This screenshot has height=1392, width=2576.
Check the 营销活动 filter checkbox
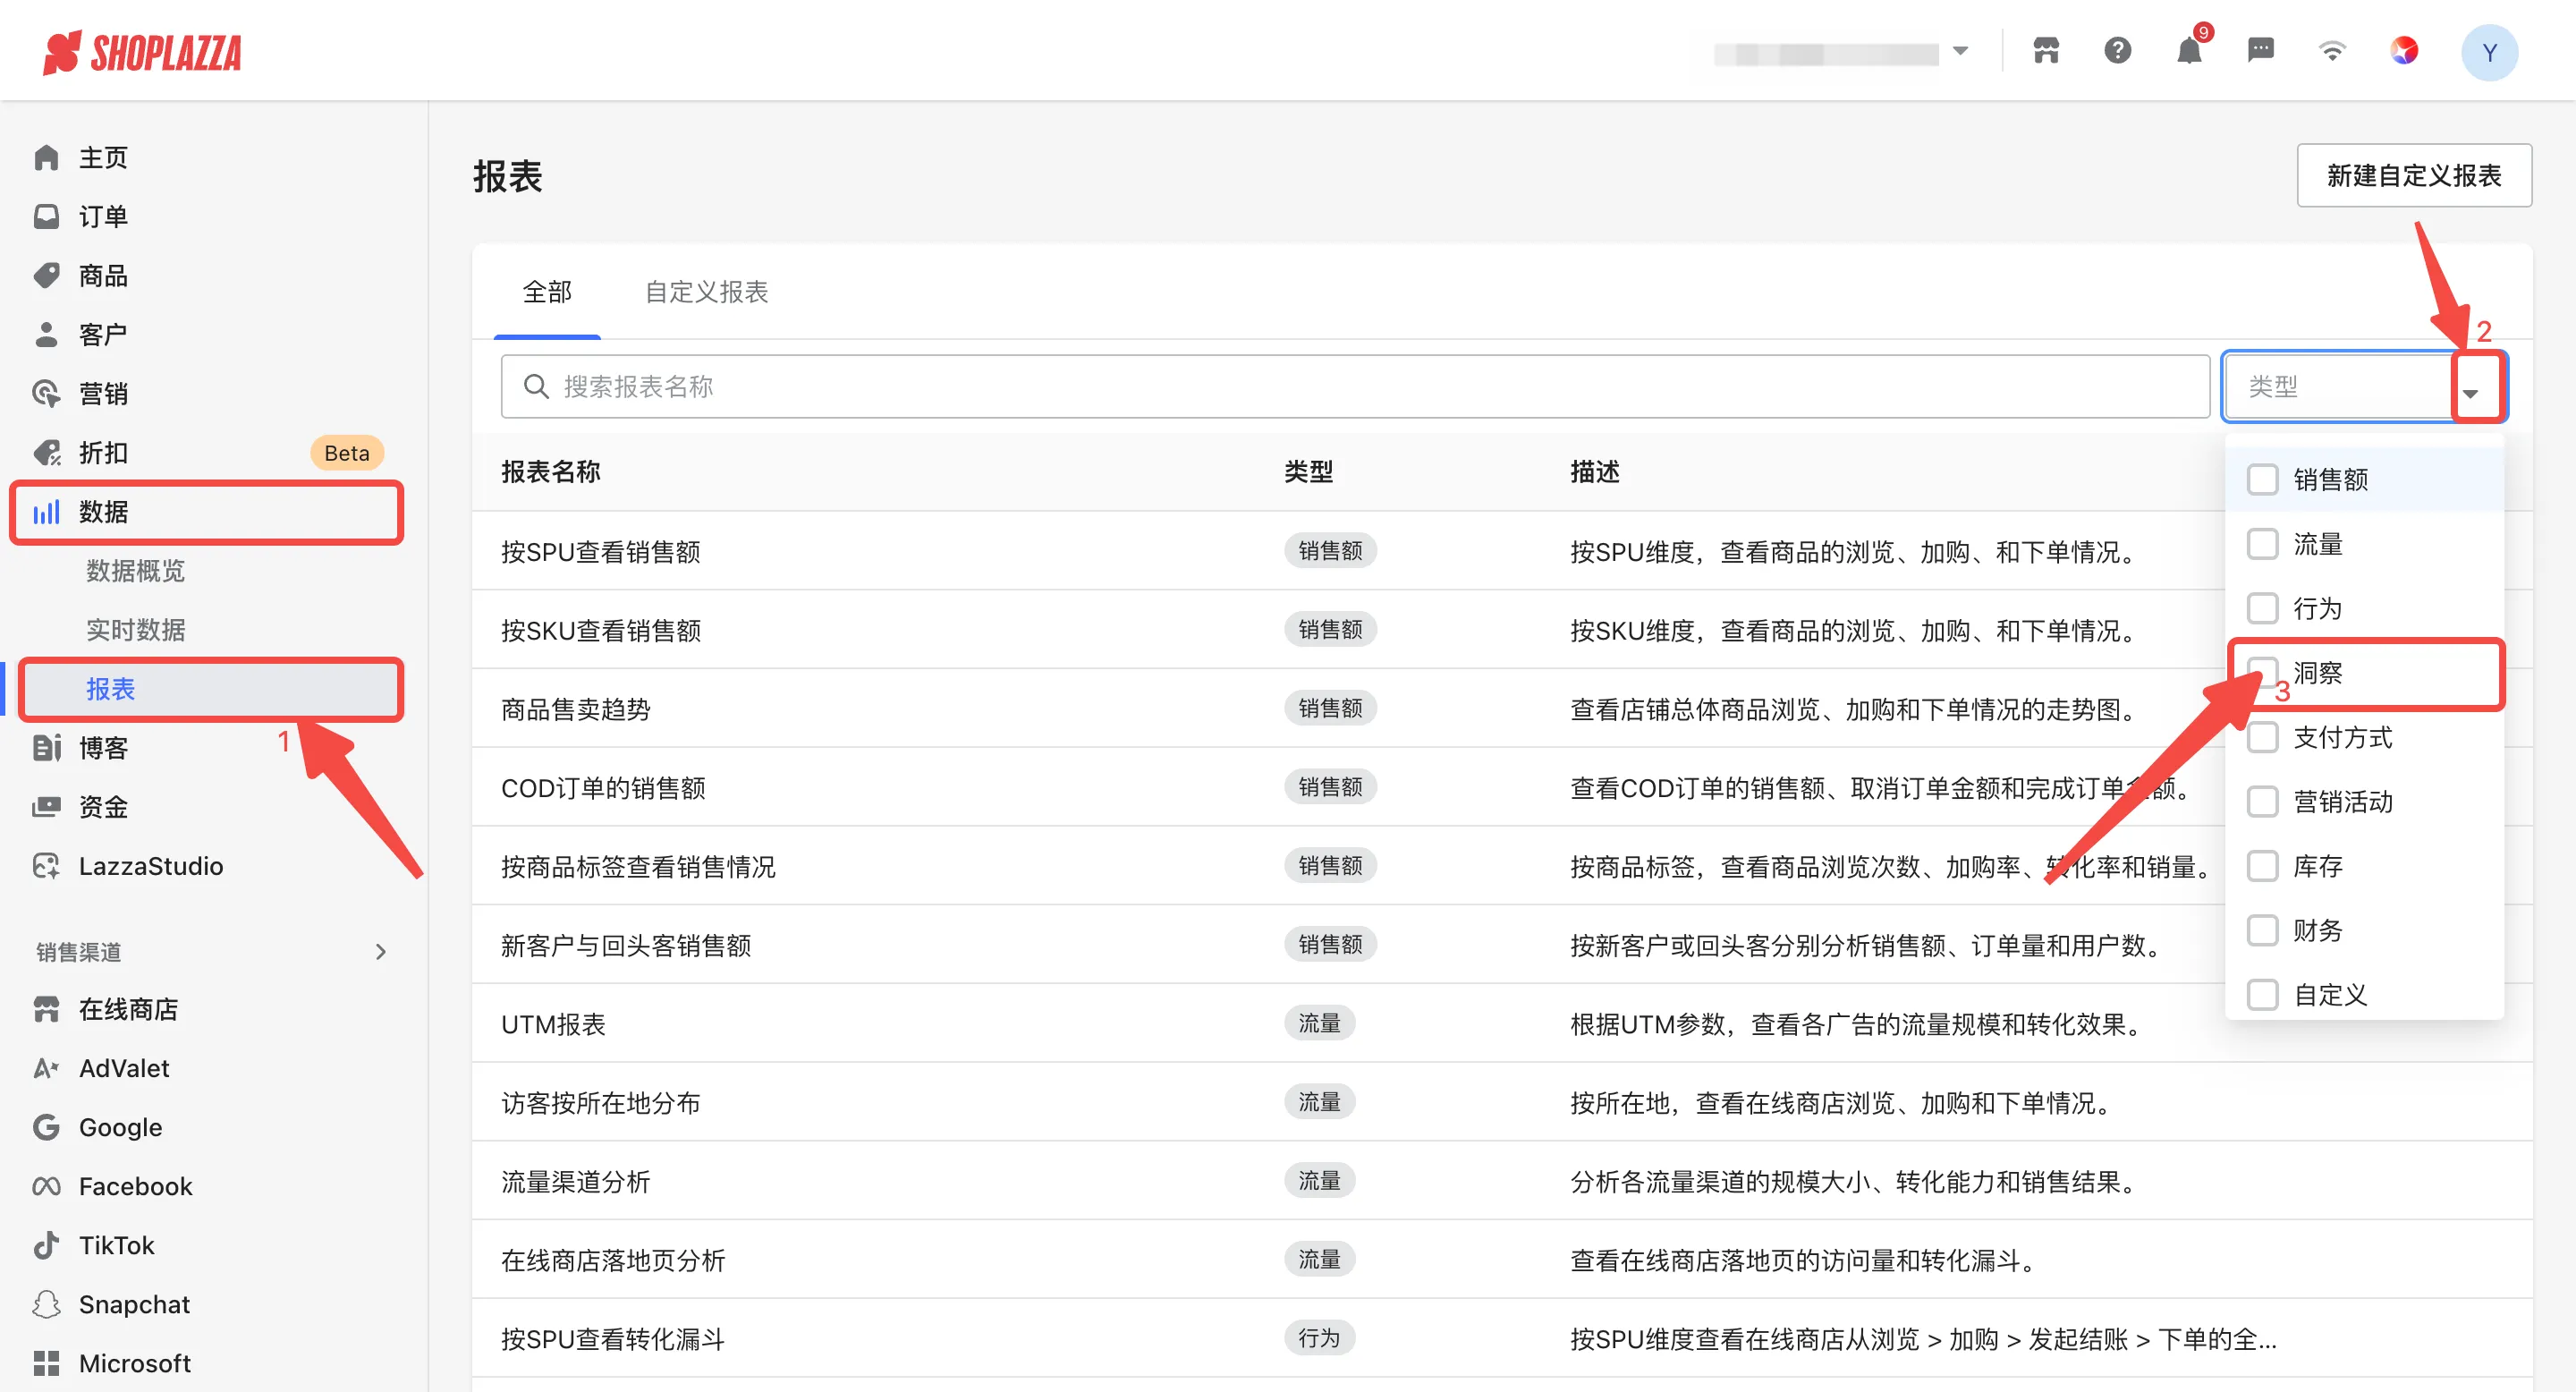2262,802
